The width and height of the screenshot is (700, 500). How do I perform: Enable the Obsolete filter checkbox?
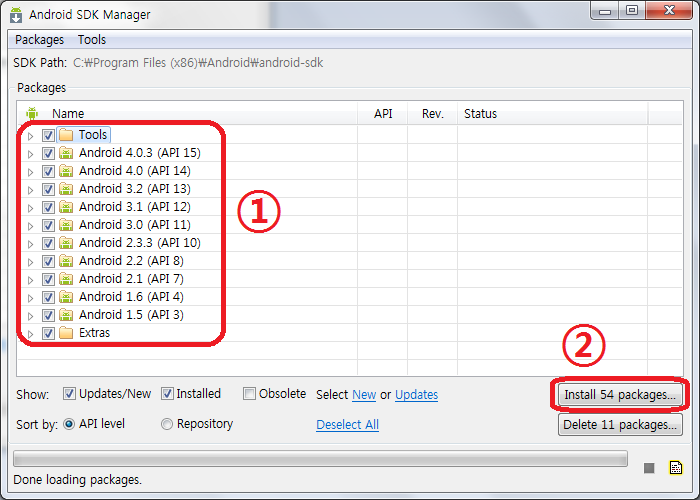(249, 394)
